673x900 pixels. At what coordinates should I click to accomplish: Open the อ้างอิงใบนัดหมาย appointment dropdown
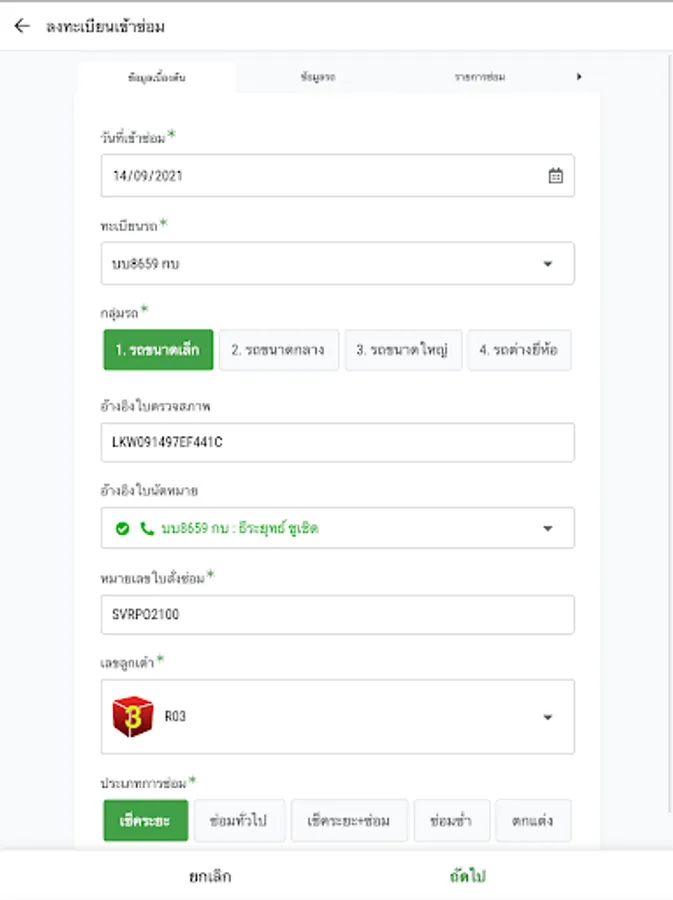point(547,528)
